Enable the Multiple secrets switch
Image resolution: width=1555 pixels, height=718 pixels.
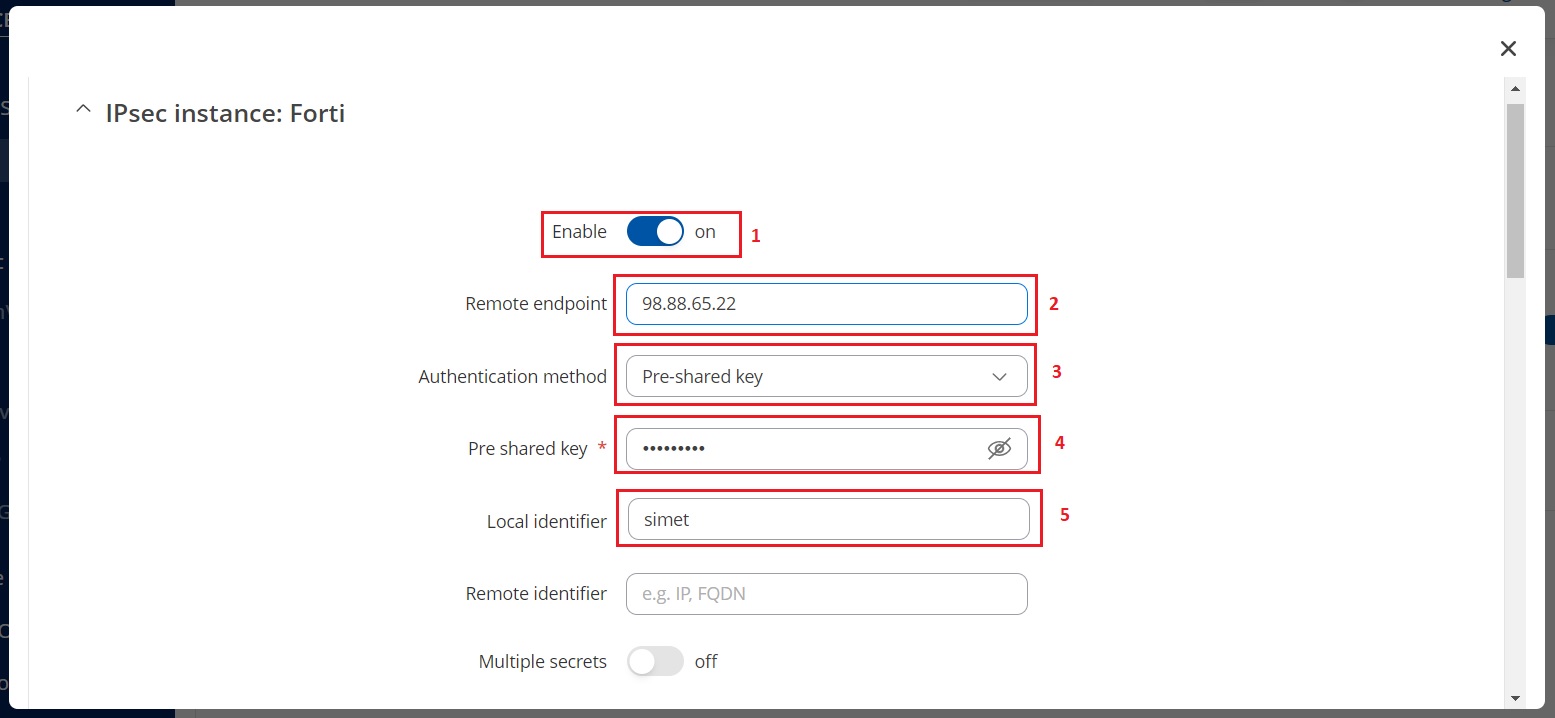tap(655, 662)
